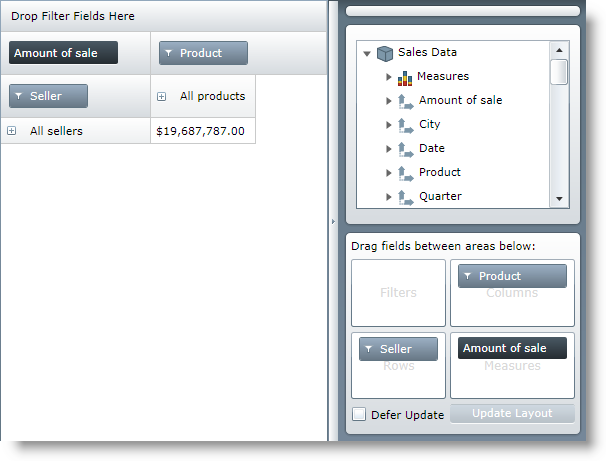Expand the All products column

[x=161, y=97]
